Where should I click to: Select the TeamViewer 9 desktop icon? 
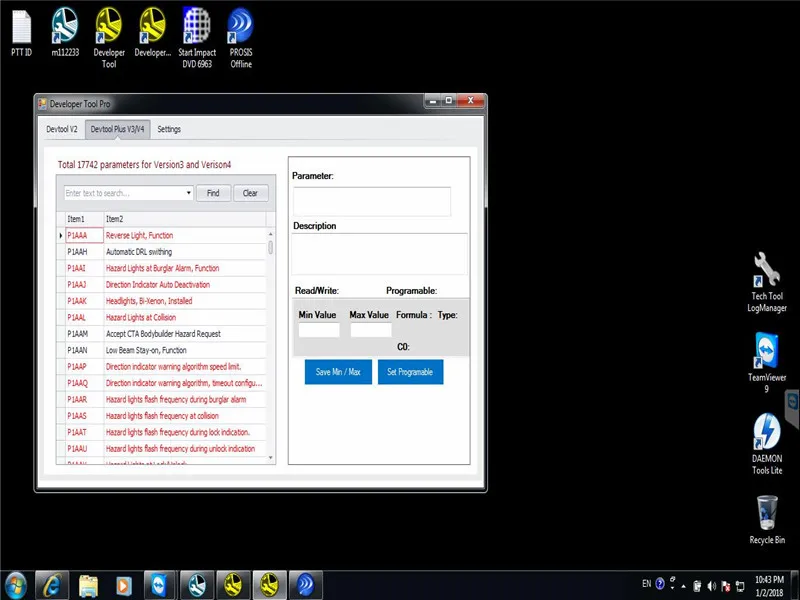point(767,363)
